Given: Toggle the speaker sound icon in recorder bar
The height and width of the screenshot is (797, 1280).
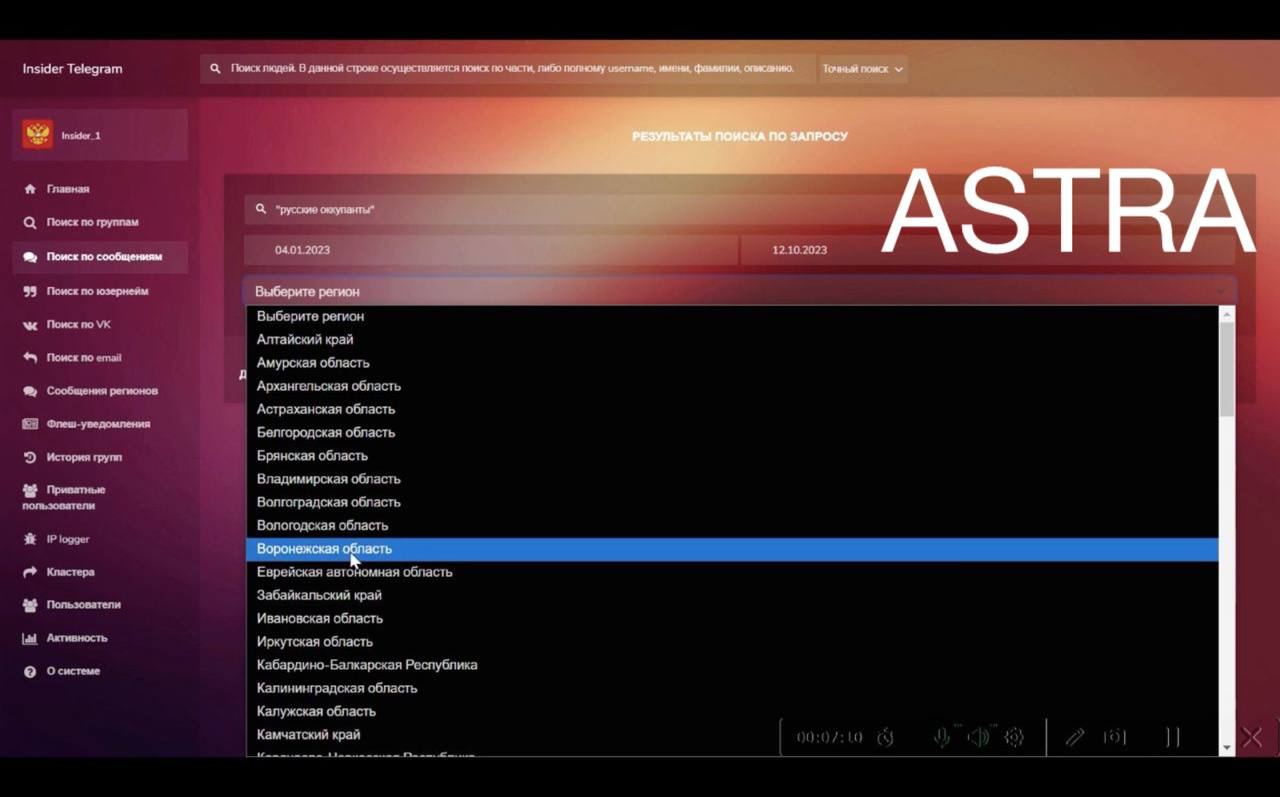Looking at the screenshot, I should point(979,737).
